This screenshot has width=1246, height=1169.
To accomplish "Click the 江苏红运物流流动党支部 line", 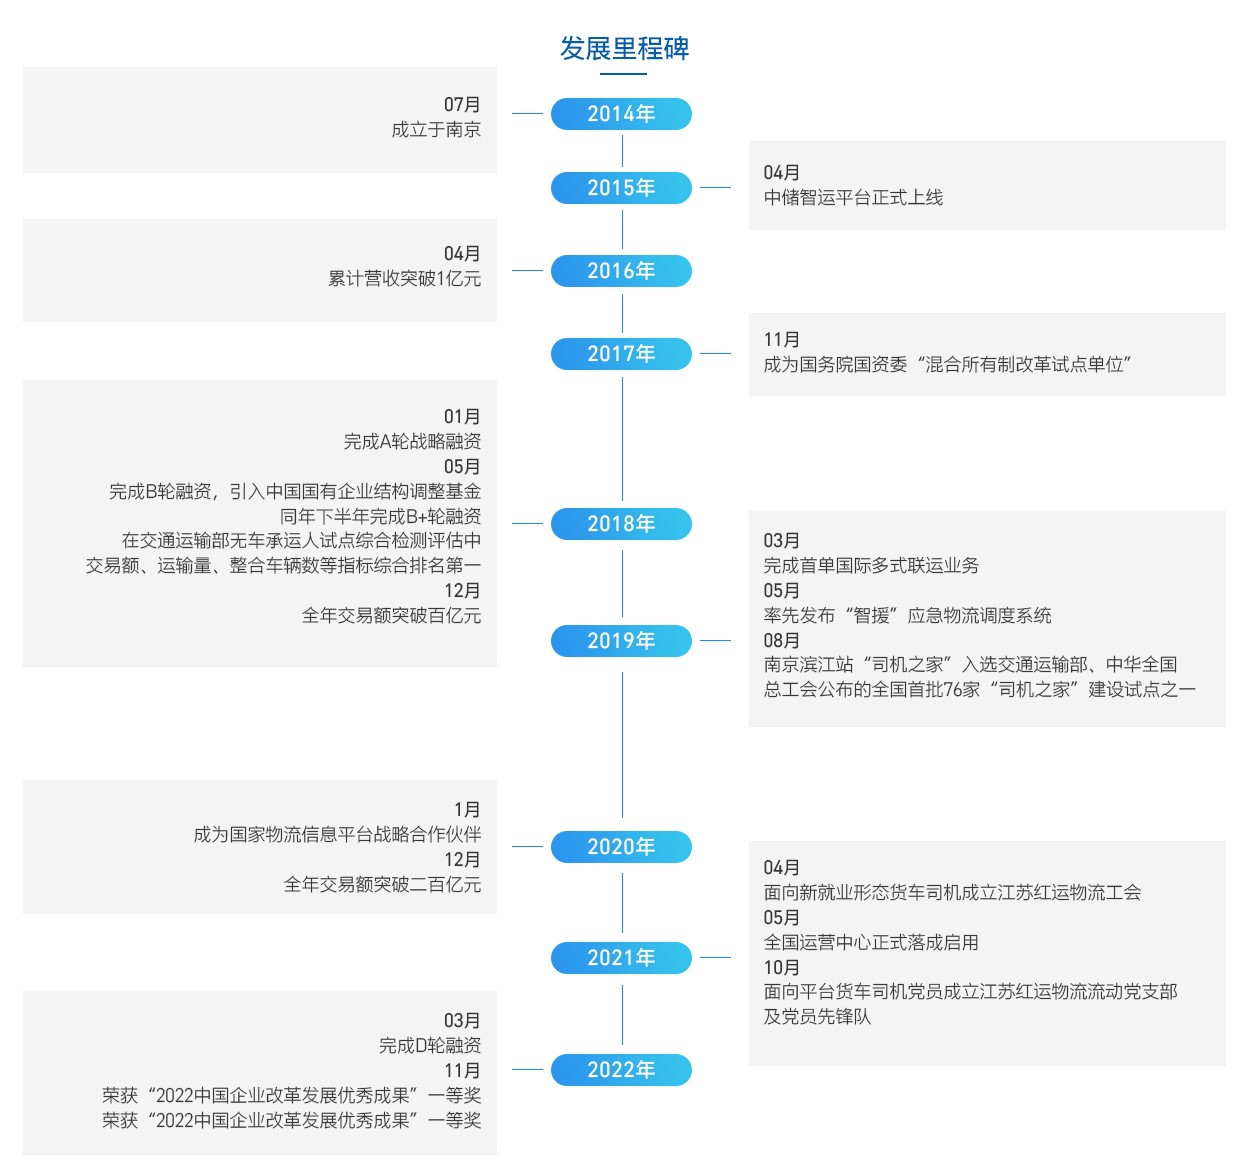I will point(970,992).
